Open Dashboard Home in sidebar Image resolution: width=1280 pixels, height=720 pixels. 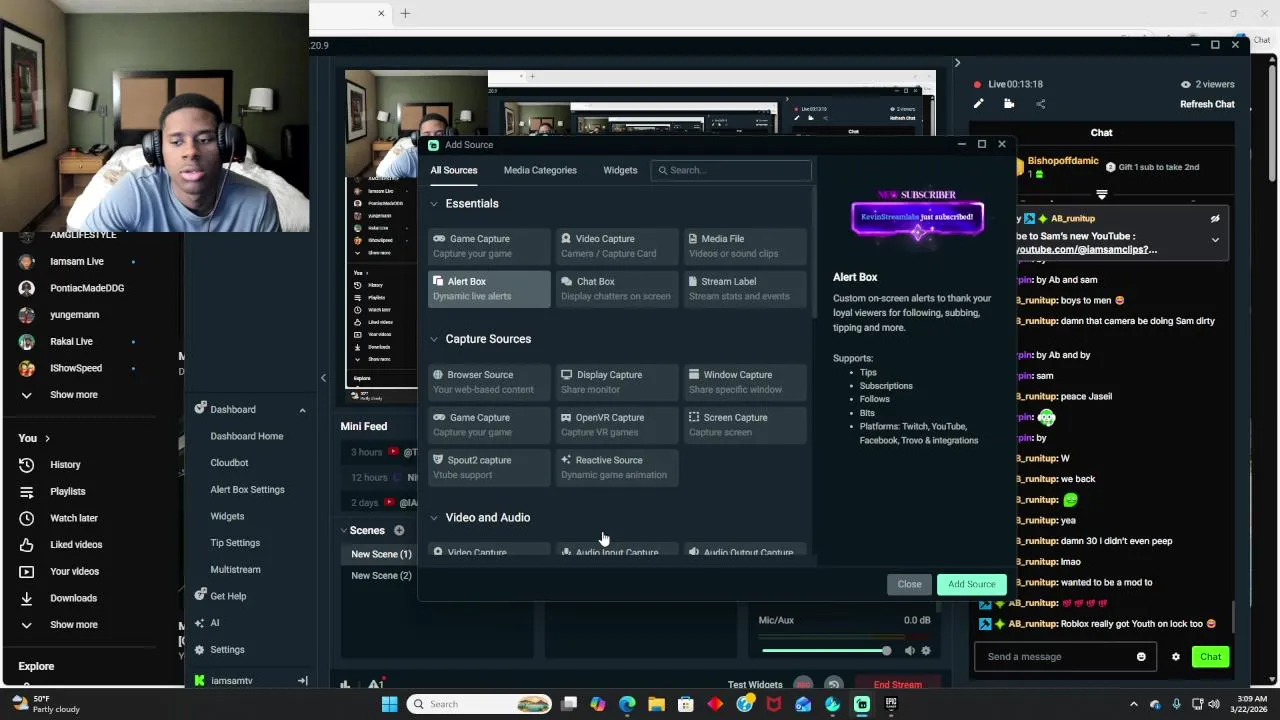coord(247,436)
